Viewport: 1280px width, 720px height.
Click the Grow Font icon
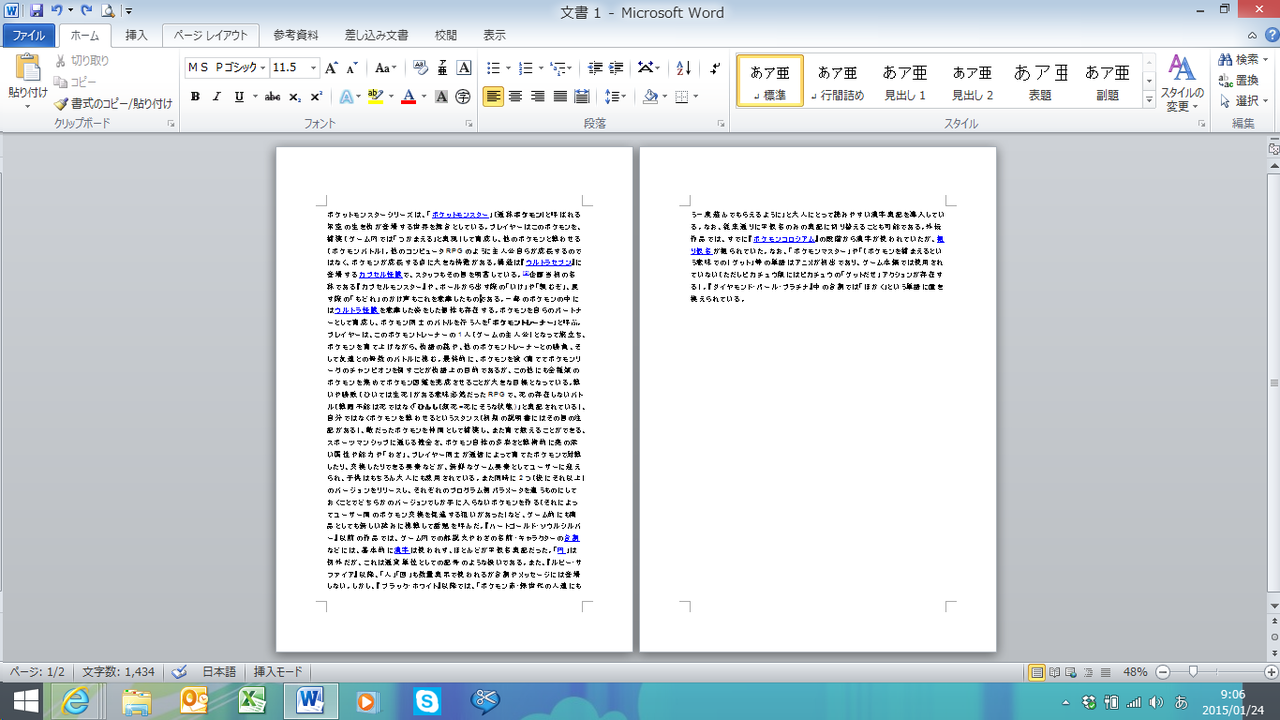click(331, 68)
